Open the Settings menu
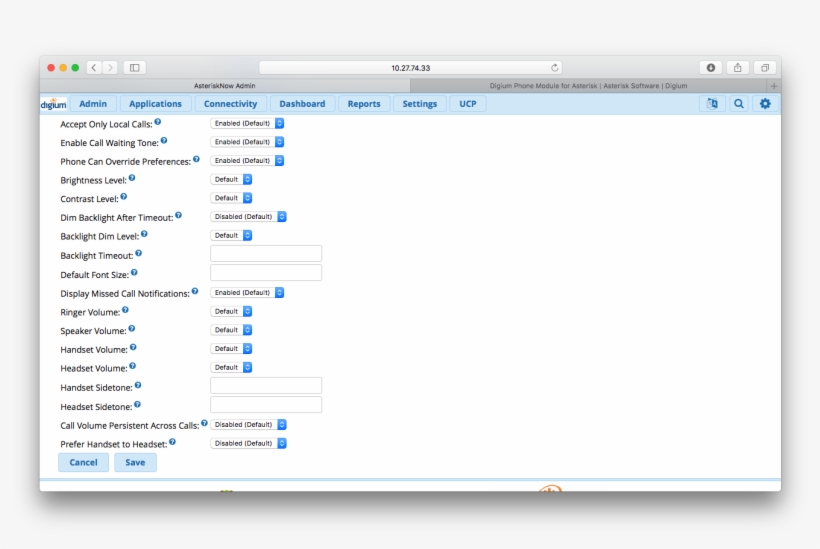Viewport: 820px width, 549px height. (420, 104)
